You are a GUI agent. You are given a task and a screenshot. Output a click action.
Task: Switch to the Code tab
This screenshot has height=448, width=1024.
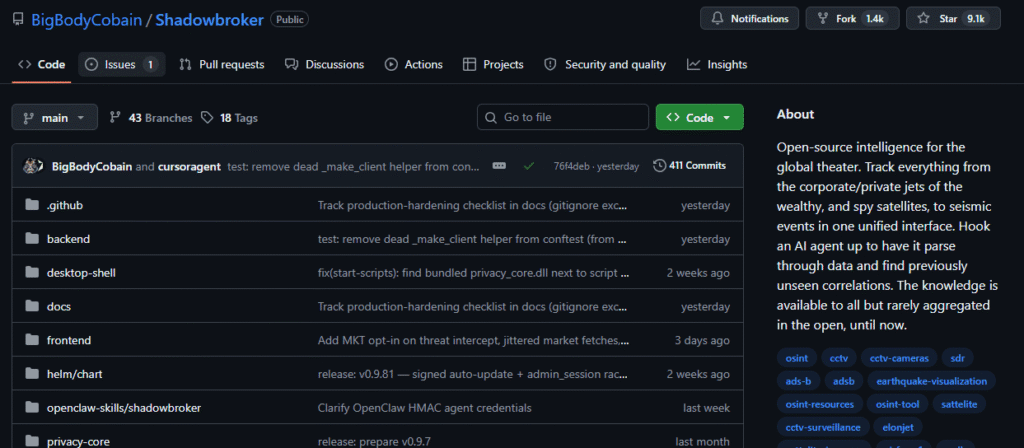(x=42, y=65)
